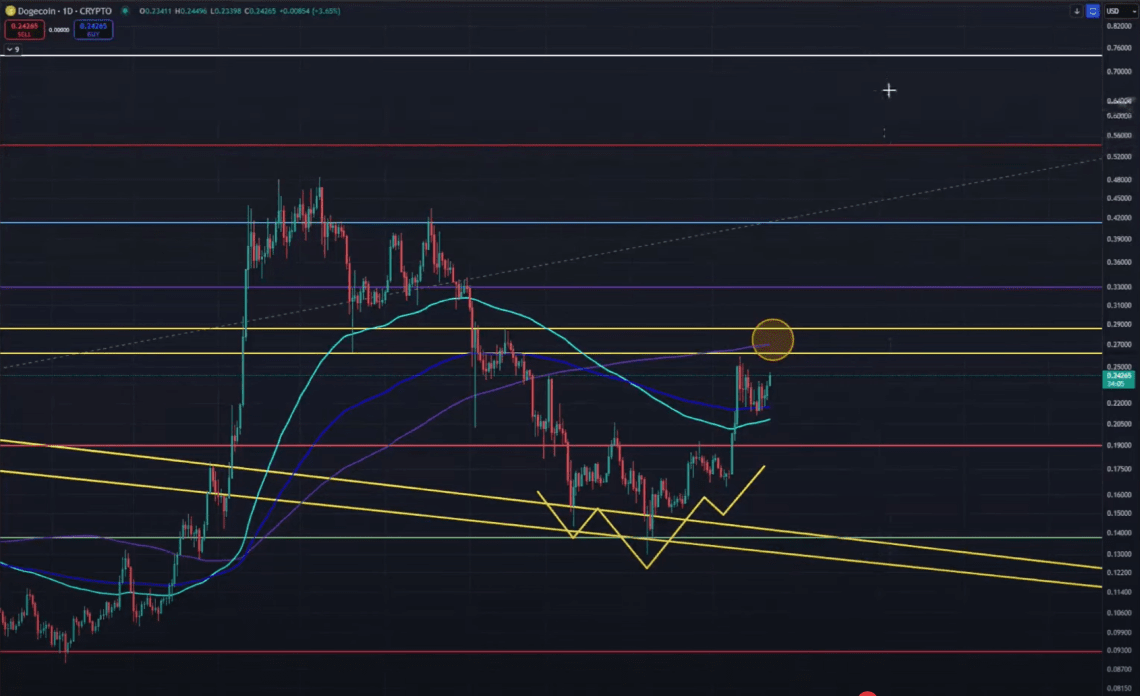Click the down-arrow icon beside USD
The width and height of the screenshot is (1140, 696).
point(1077,11)
